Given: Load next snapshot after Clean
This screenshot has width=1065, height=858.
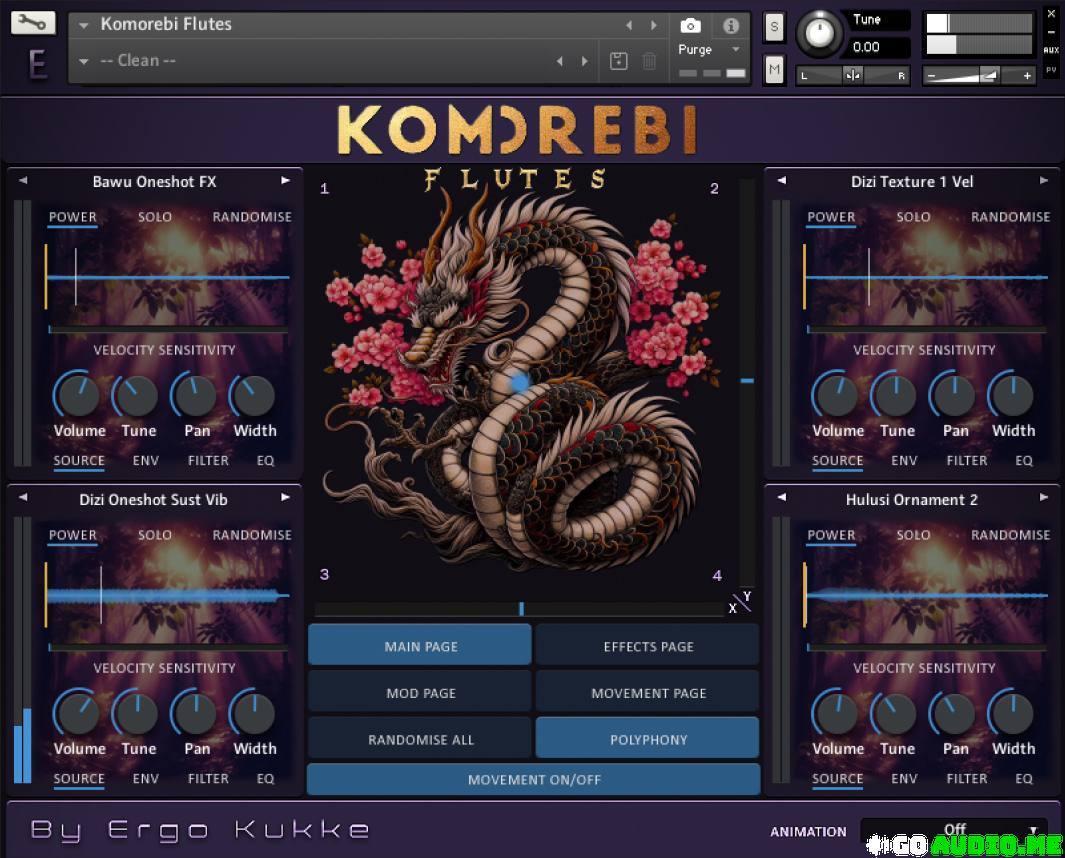Looking at the screenshot, I should click(x=584, y=61).
